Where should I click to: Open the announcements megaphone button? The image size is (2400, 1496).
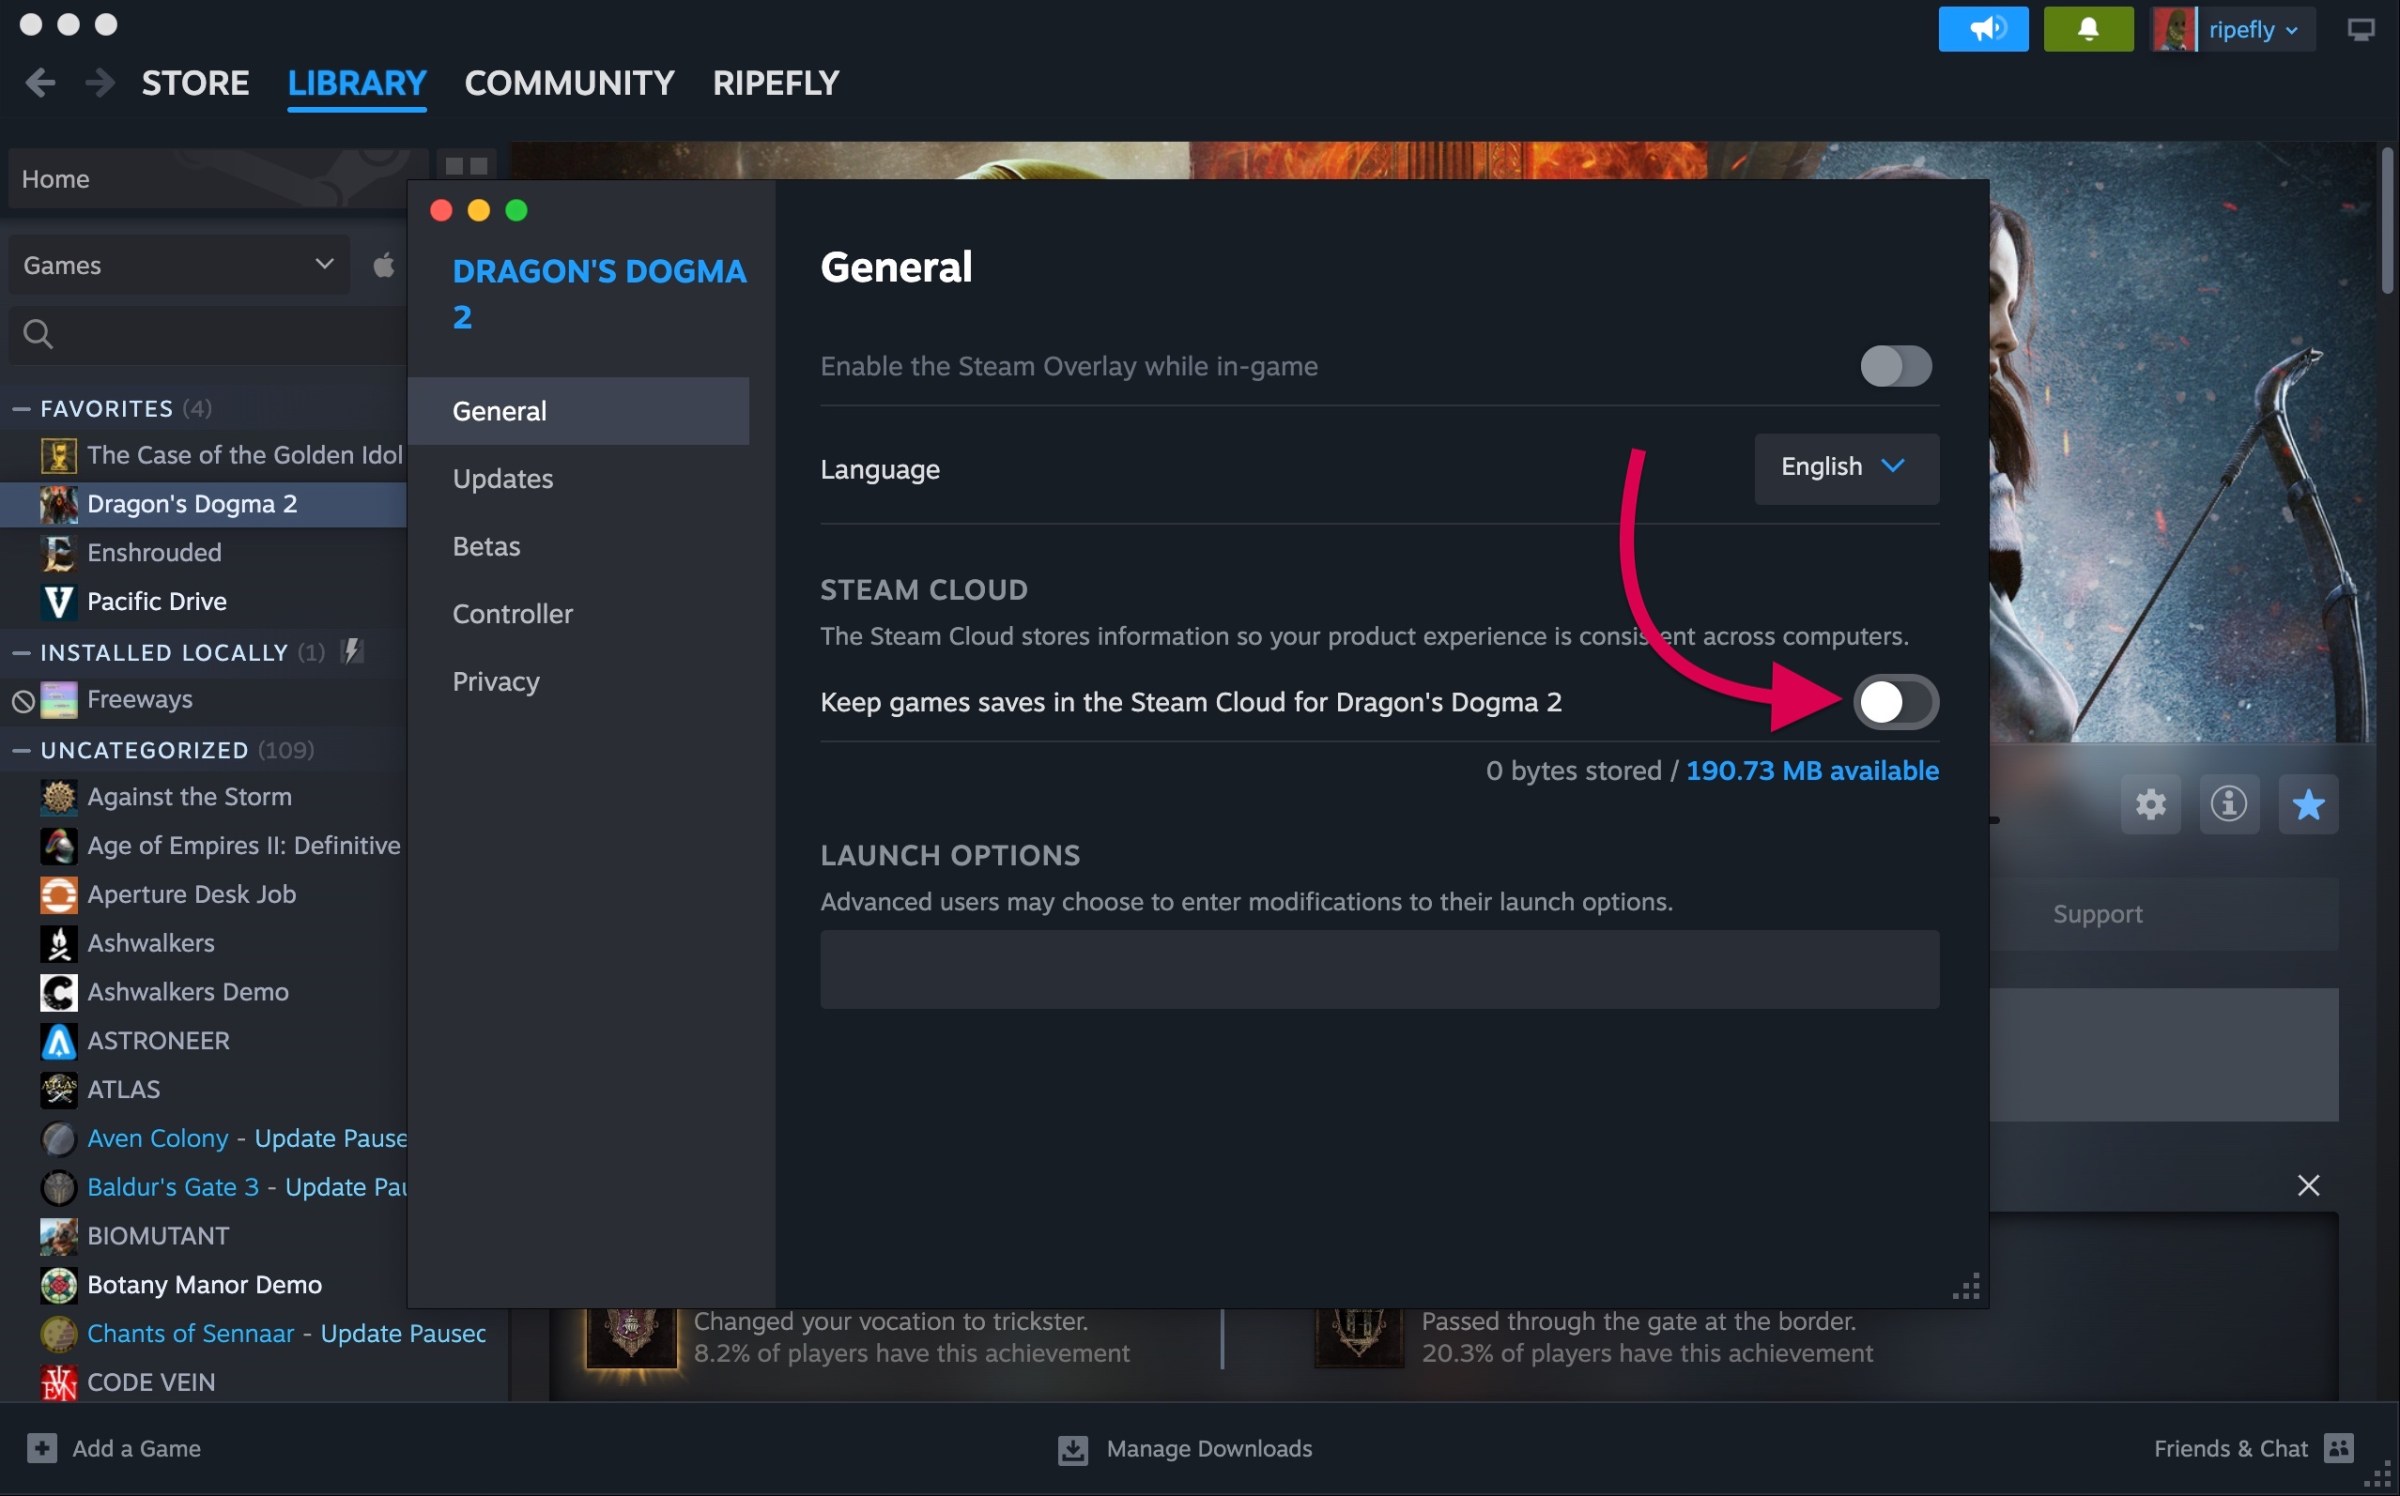tap(1983, 29)
